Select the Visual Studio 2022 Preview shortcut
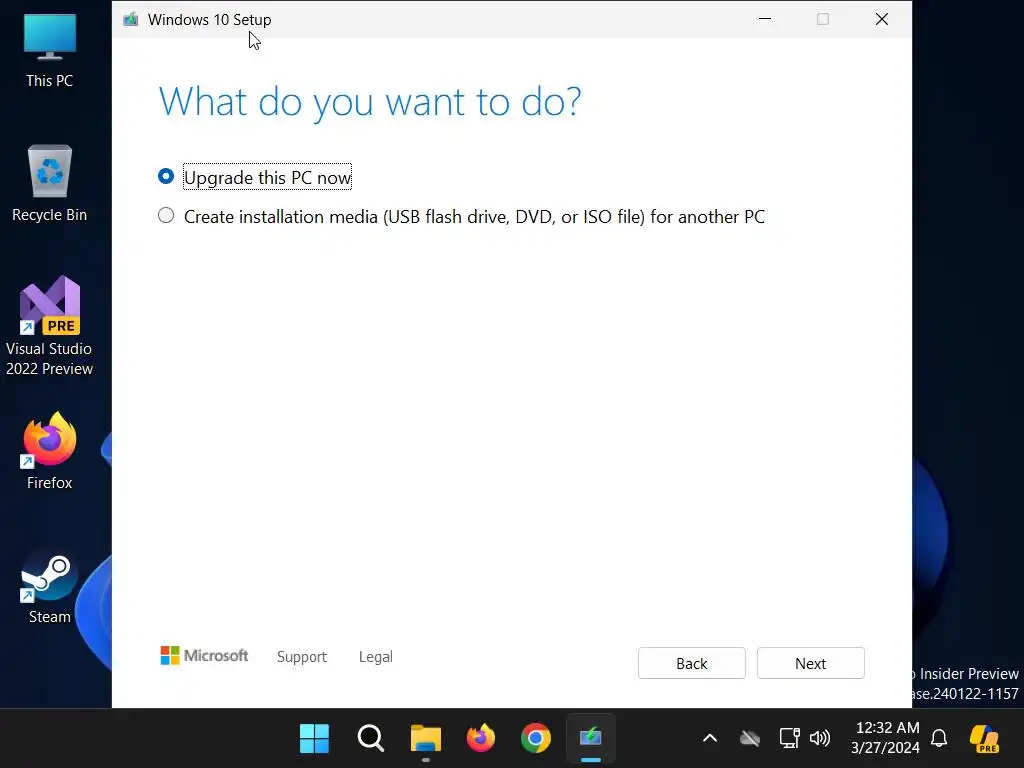This screenshot has width=1024, height=768. [x=50, y=326]
